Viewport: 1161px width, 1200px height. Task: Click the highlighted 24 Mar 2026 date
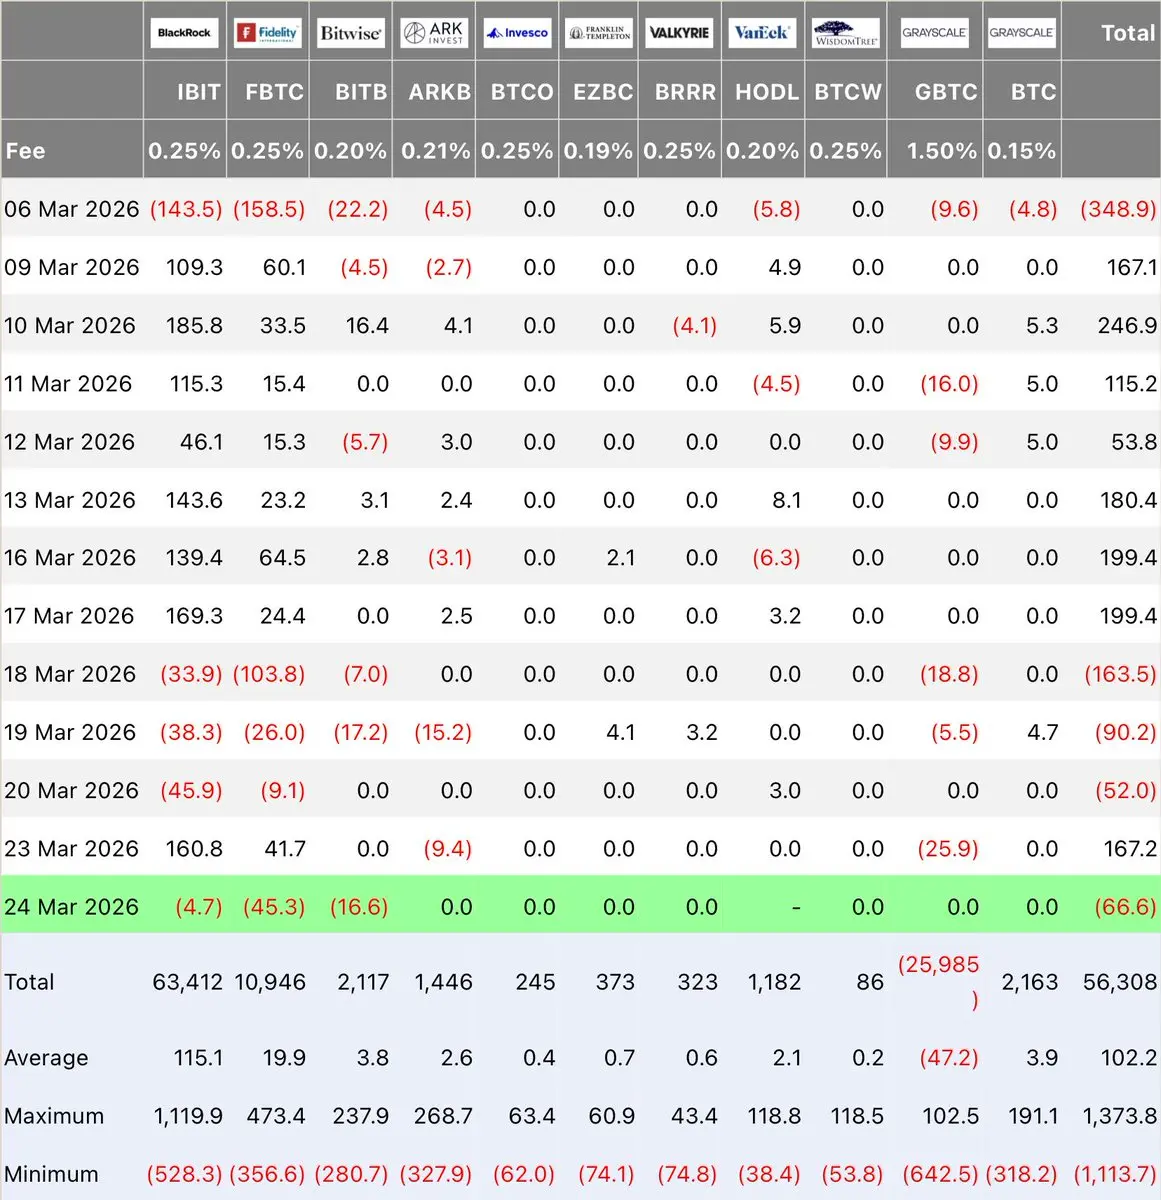pos(71,906)
